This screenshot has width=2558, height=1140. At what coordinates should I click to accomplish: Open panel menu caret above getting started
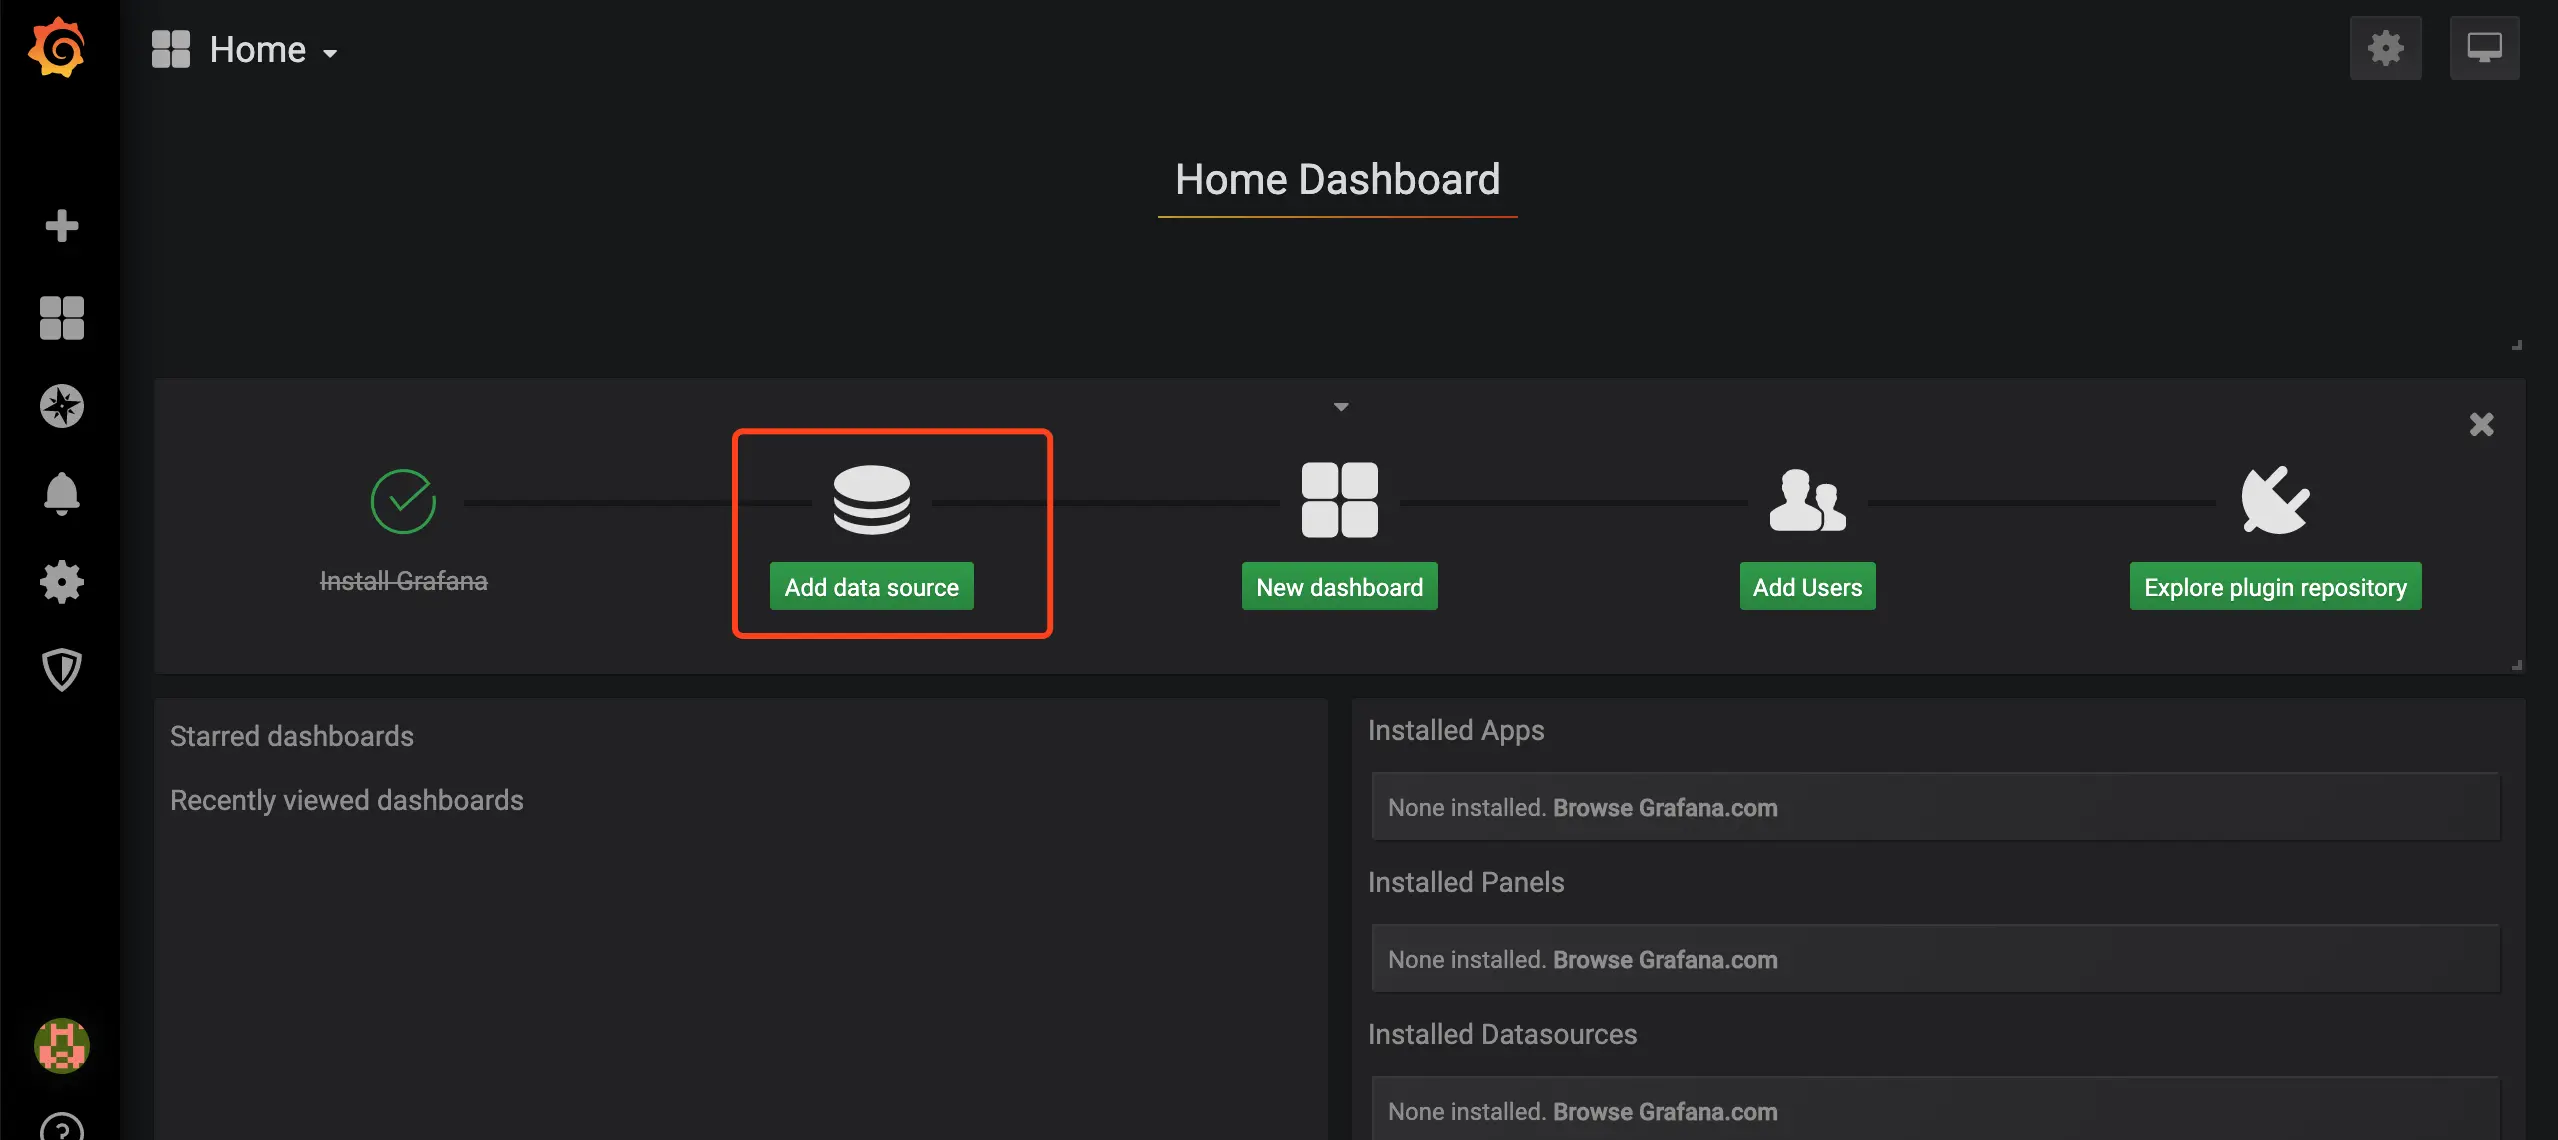[x=1341, y=407]
